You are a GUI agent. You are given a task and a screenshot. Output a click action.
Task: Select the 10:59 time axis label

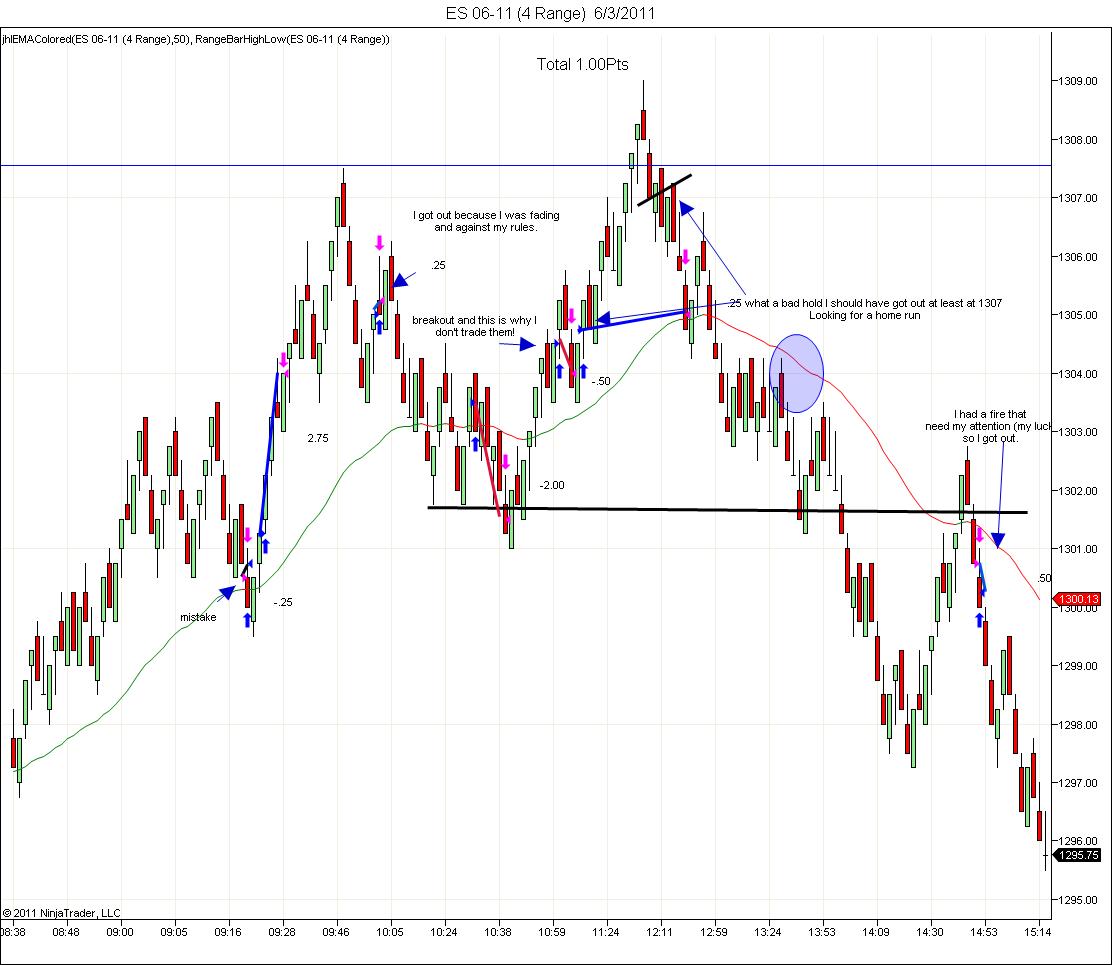pos(551,932)
